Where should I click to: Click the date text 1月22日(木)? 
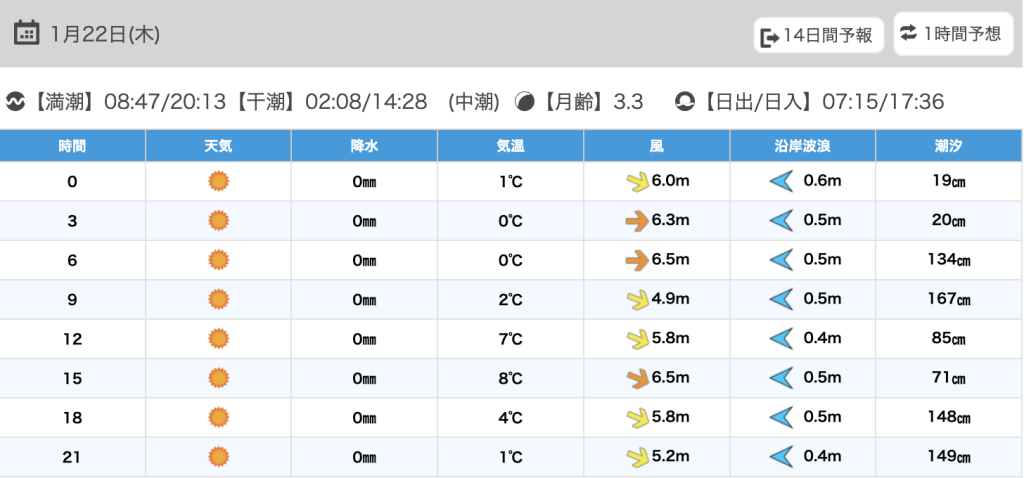[105, 34]
